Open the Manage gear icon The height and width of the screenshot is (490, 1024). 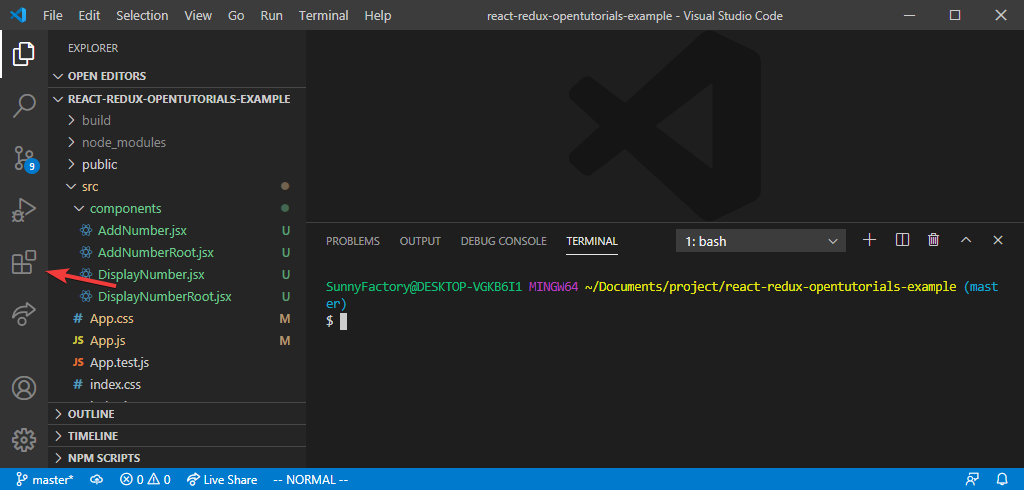point(24,440)
